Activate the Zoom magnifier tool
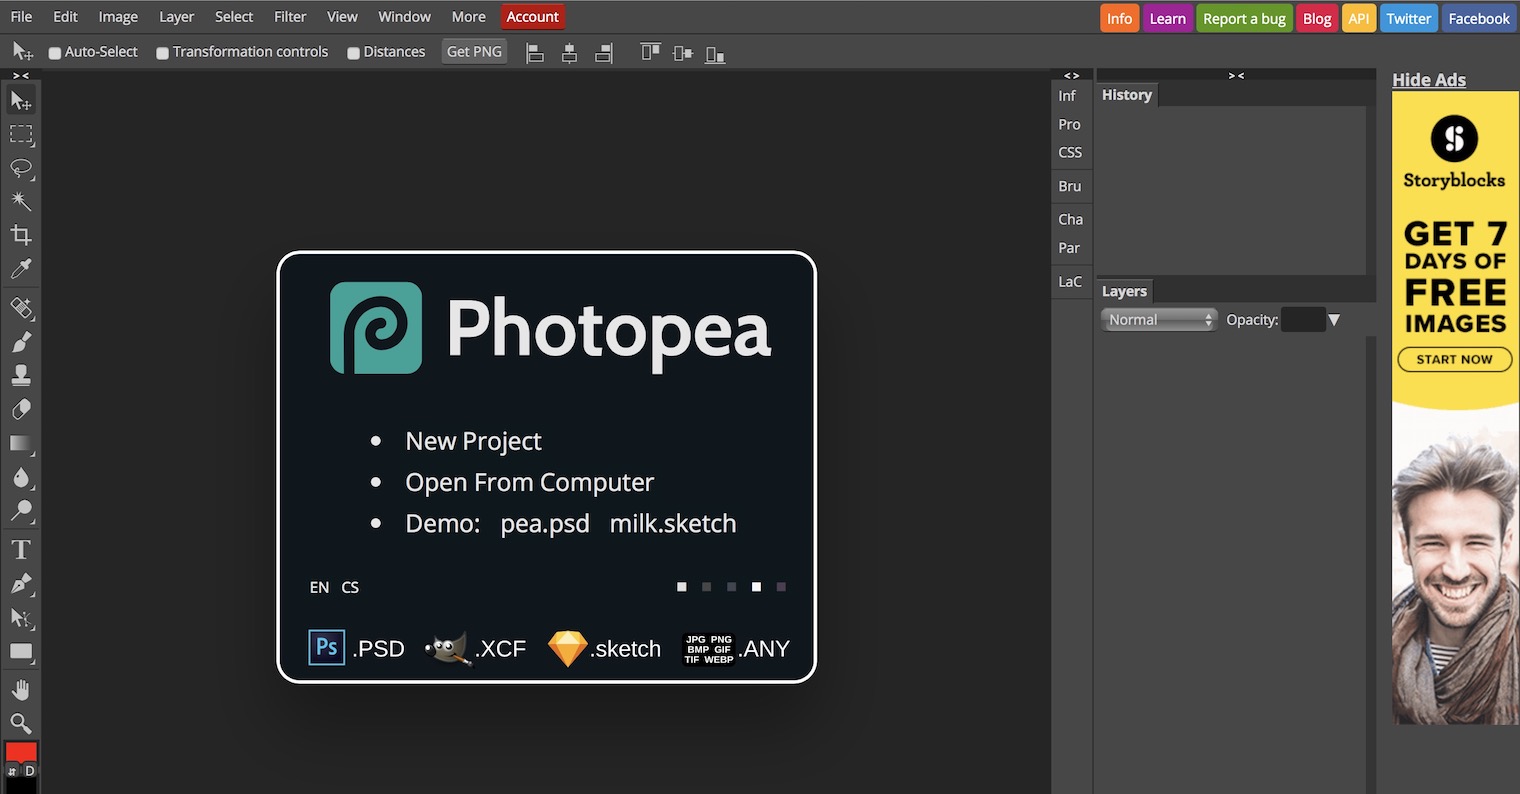 (21, 723)
